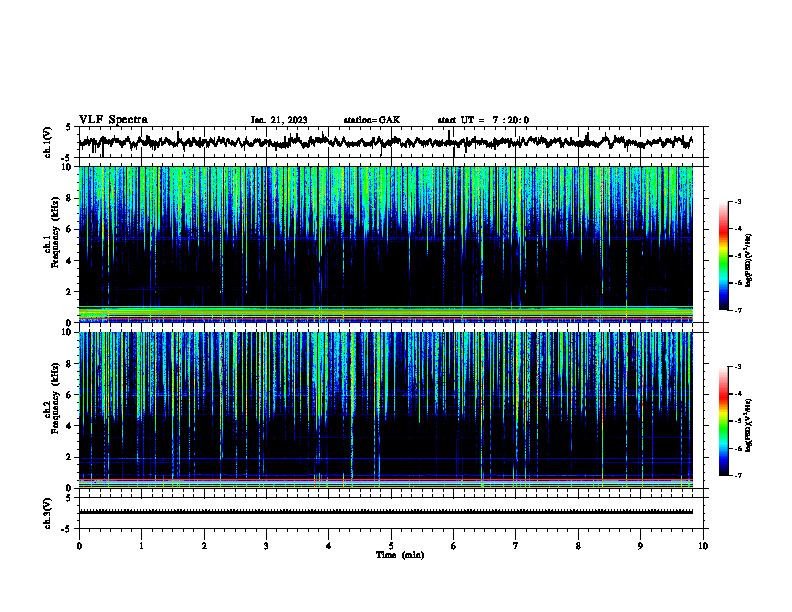Click the -6 label on ch.1 color bar

737,283
